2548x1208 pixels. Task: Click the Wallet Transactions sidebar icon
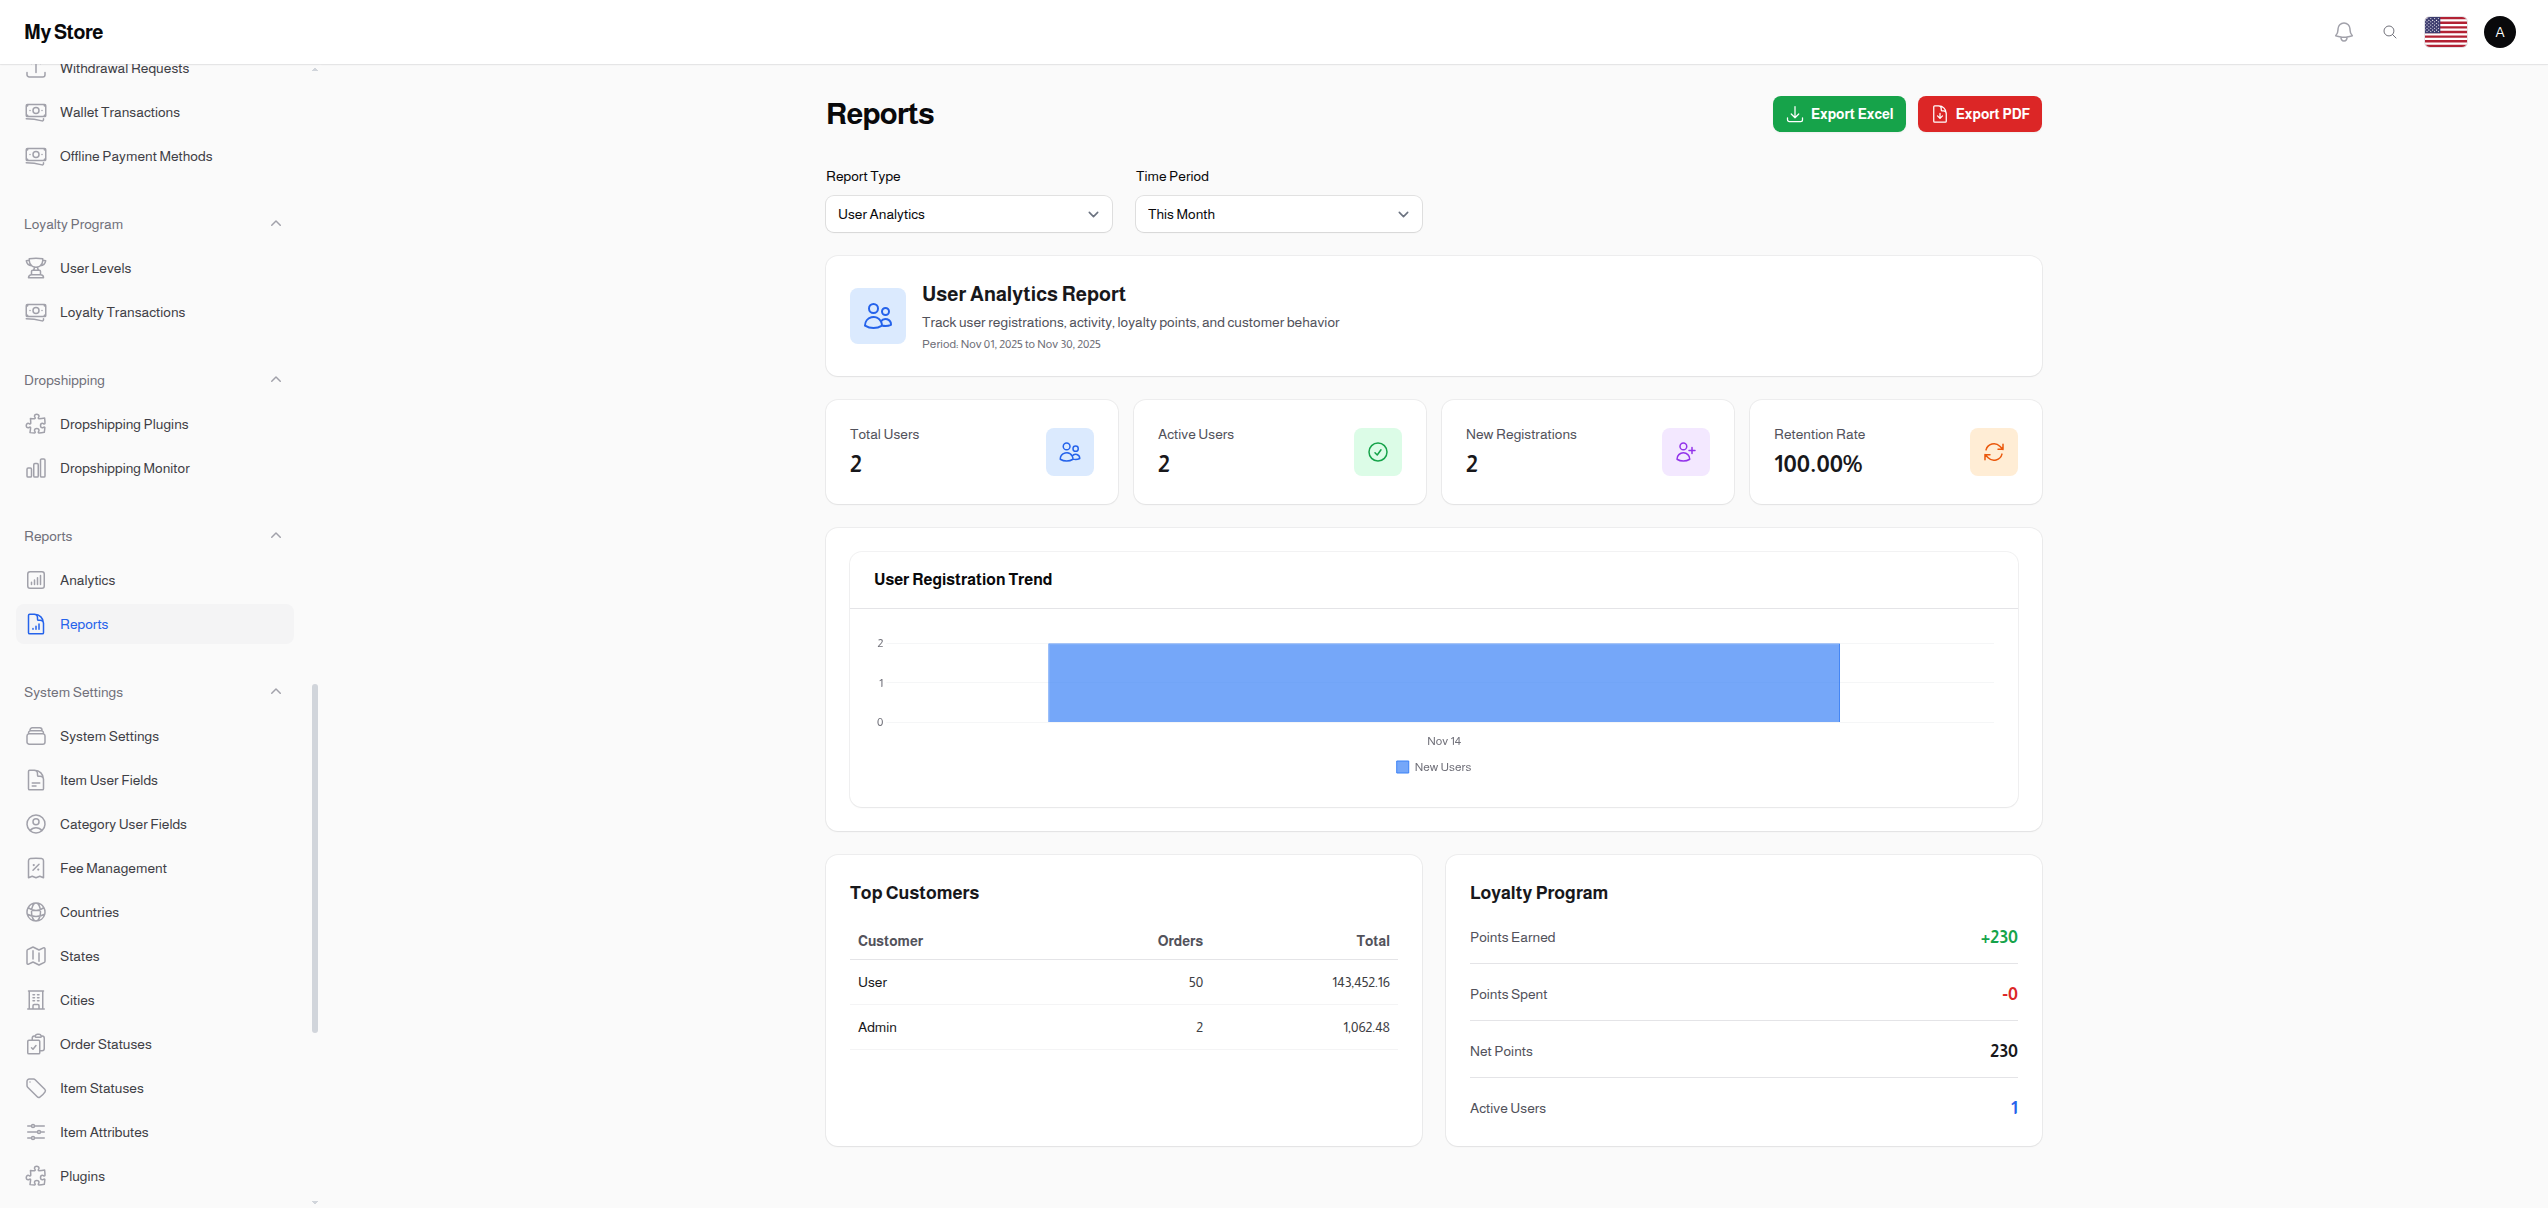click(36, 112)
